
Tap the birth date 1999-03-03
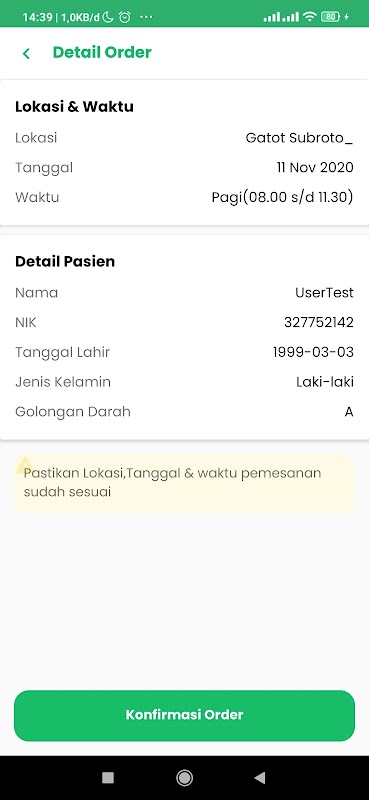point(313,352)
